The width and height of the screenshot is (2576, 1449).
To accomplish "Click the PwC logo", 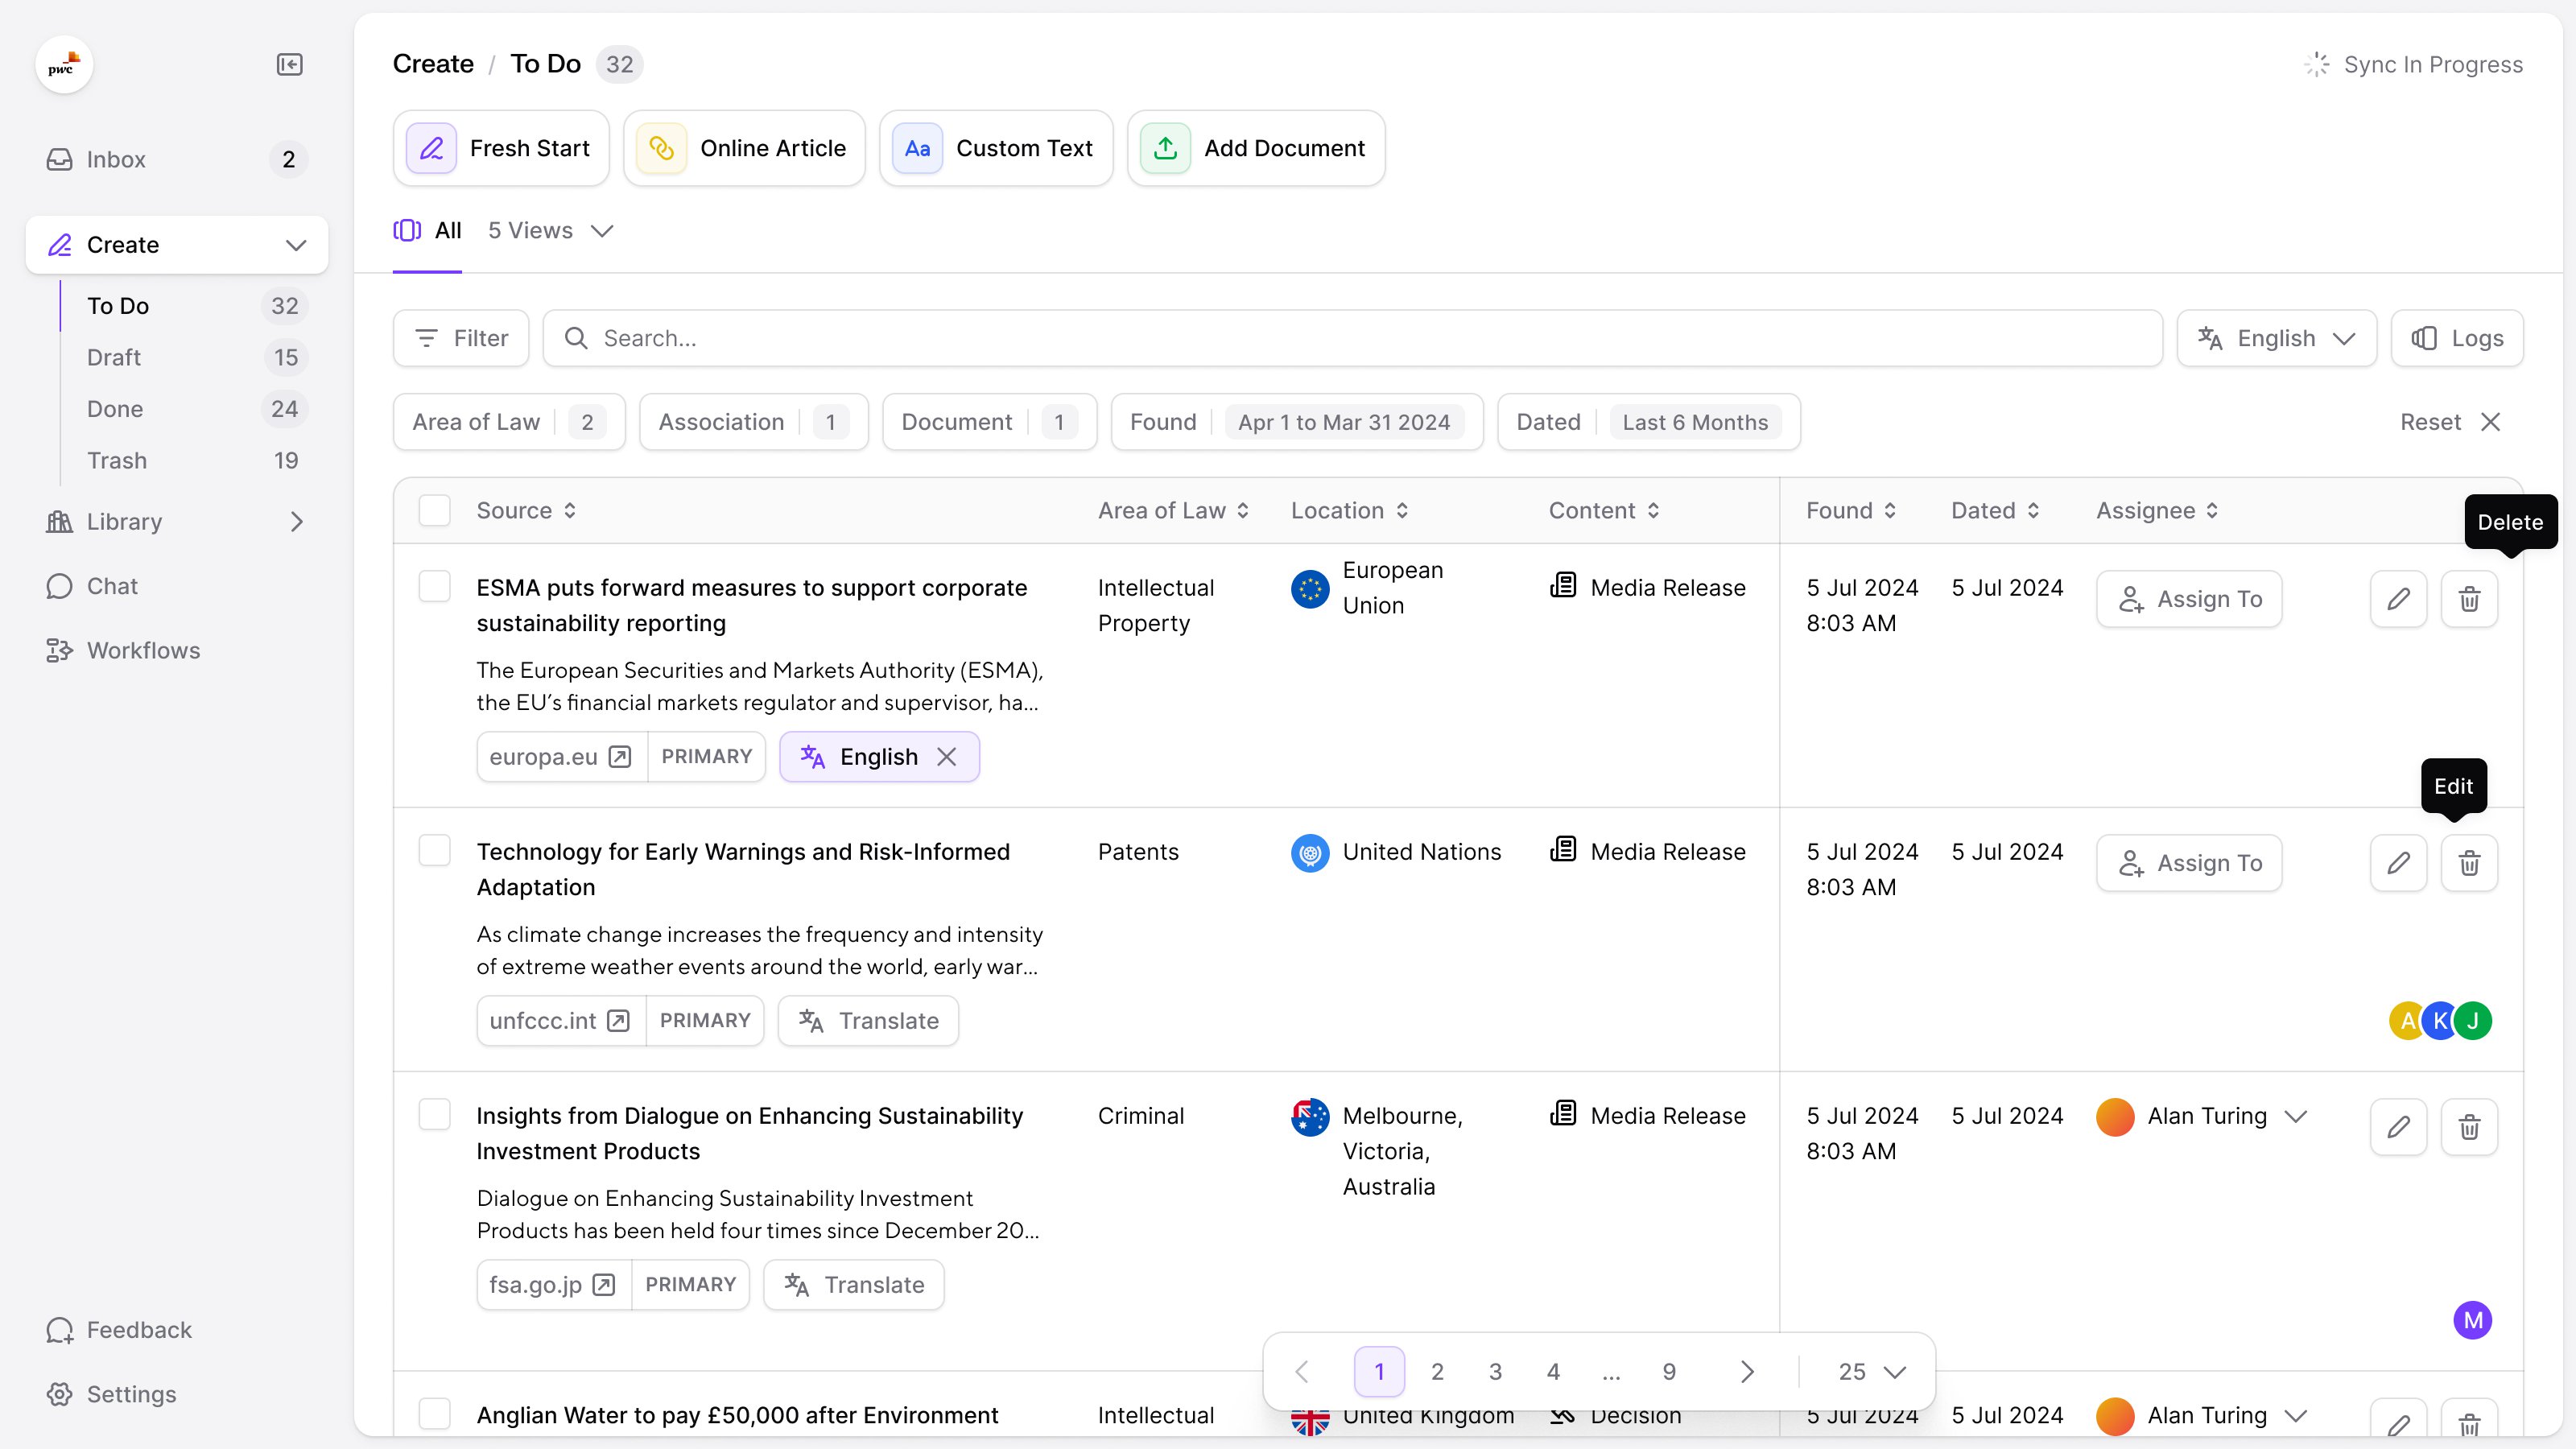I will tap(64, 66).
